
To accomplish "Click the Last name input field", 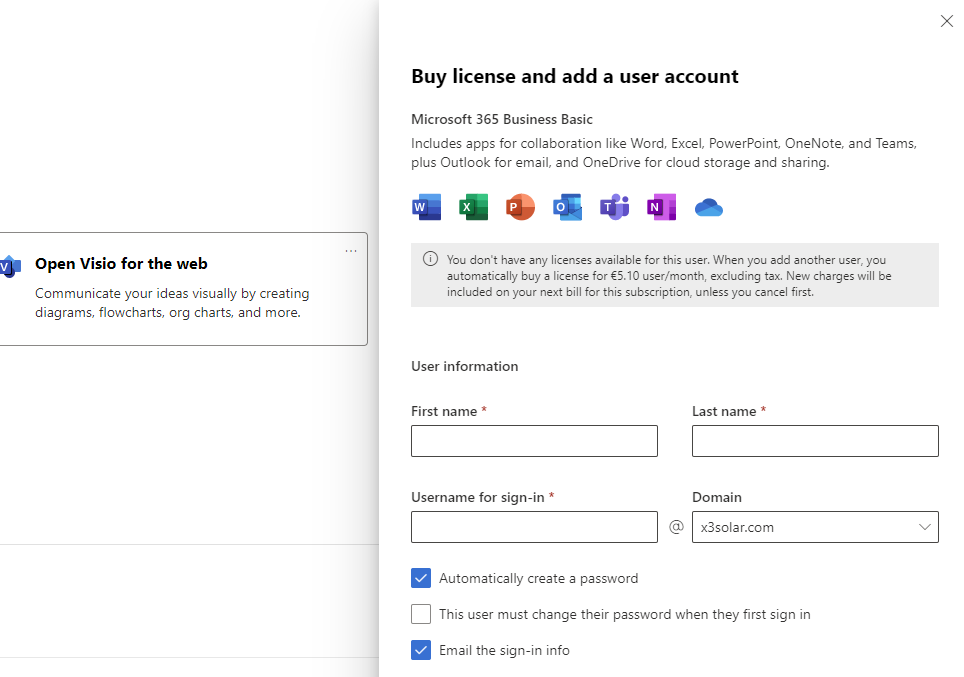I will [815, 441].
